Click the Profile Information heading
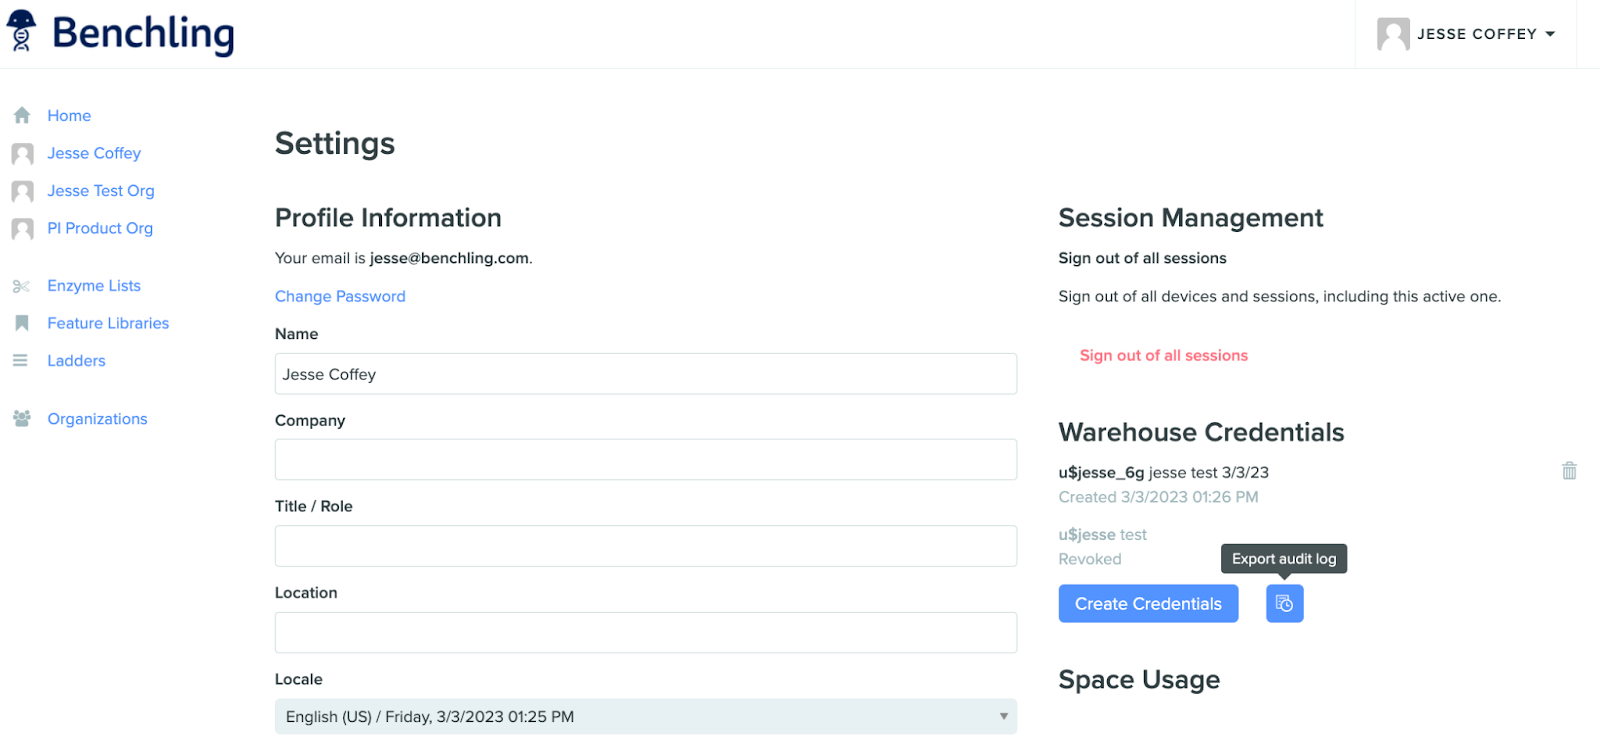The width and height of the screenshot is (1600, 744). pos(388,218)
